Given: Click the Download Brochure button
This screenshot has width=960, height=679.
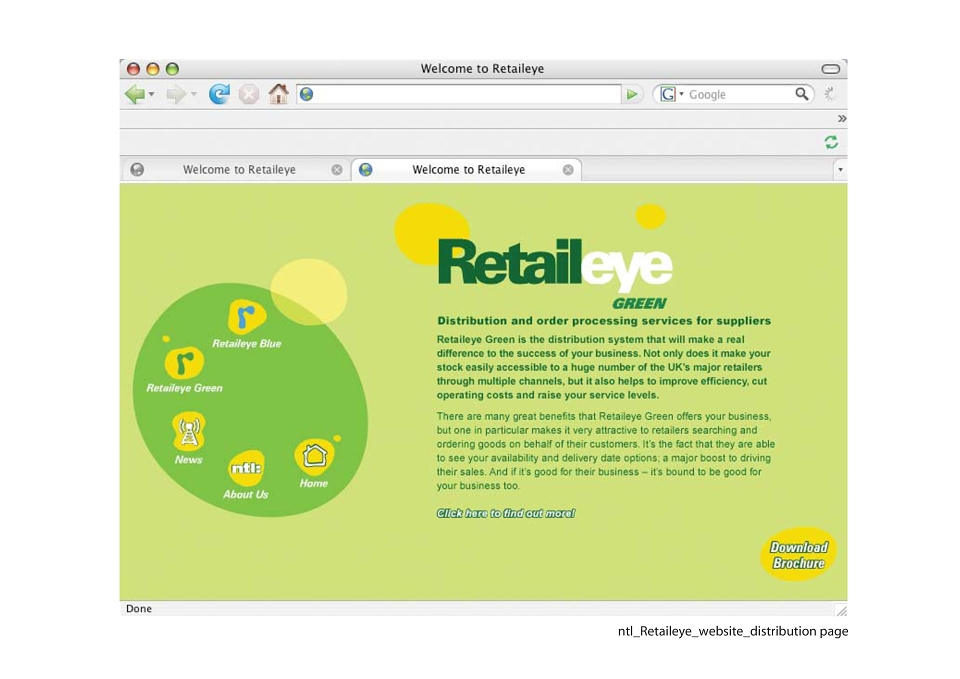Looking at the screenshot, I should 798,555.
